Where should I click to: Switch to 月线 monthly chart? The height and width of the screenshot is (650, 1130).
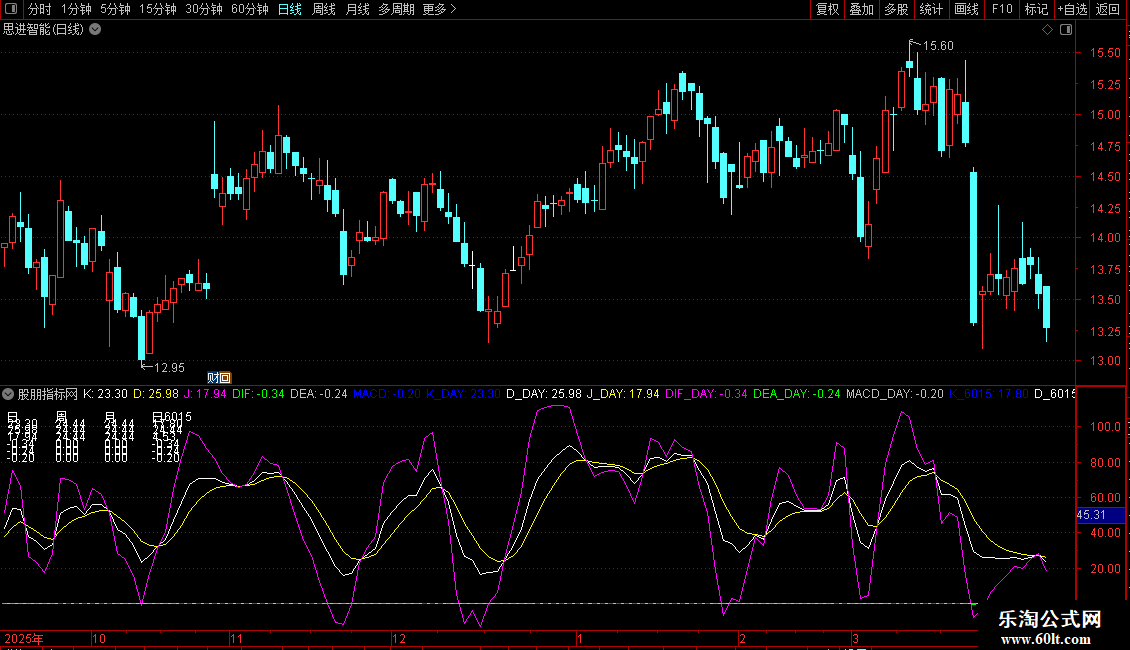point(357,9)
